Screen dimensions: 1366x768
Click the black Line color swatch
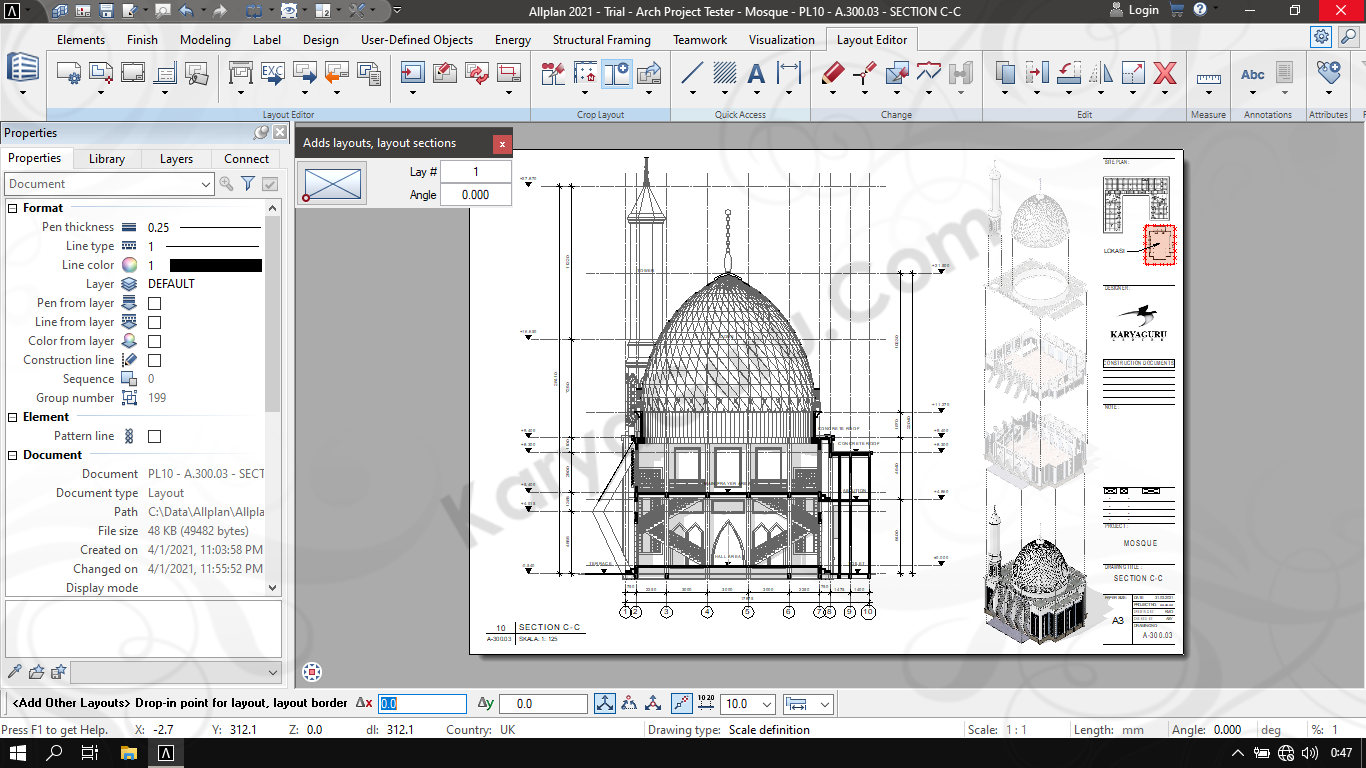pyautogui.click(x=215, y=265)
